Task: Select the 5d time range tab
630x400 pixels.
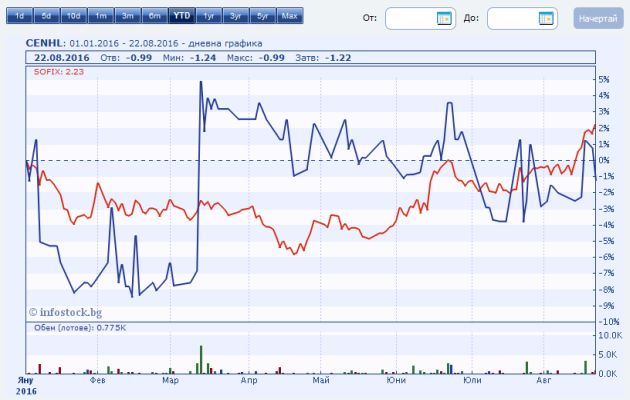Action: [x=47, y=16]
